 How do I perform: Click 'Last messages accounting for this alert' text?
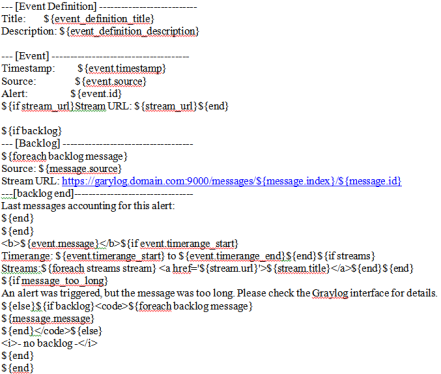pyautogui.click(x=88, y=206)
